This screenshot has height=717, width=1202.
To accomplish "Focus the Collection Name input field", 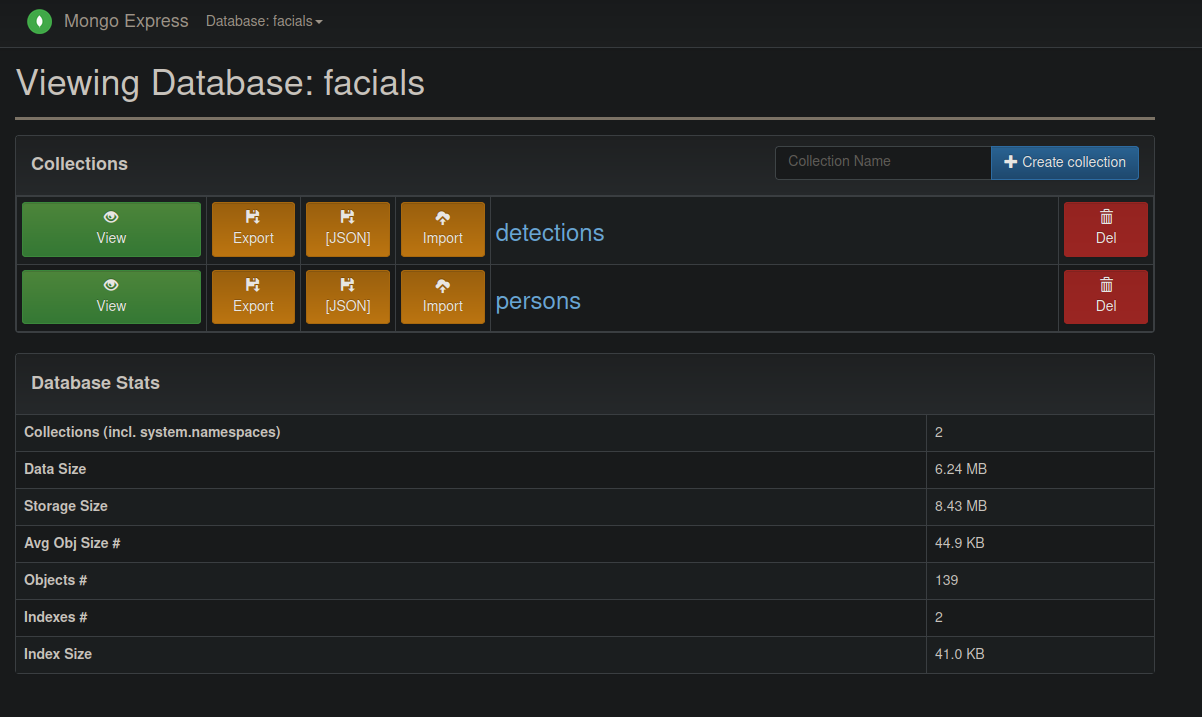I will click(x=883, y=162).
